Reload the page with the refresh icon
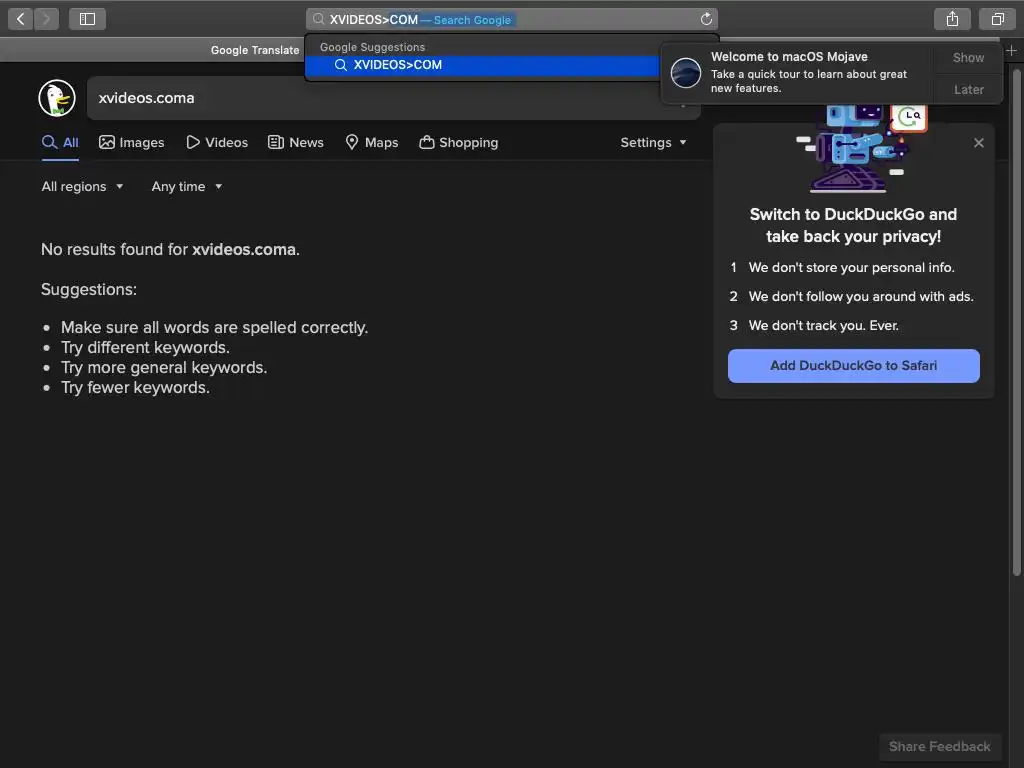This screenshot has width=1024, height=768. click(706, 19)
